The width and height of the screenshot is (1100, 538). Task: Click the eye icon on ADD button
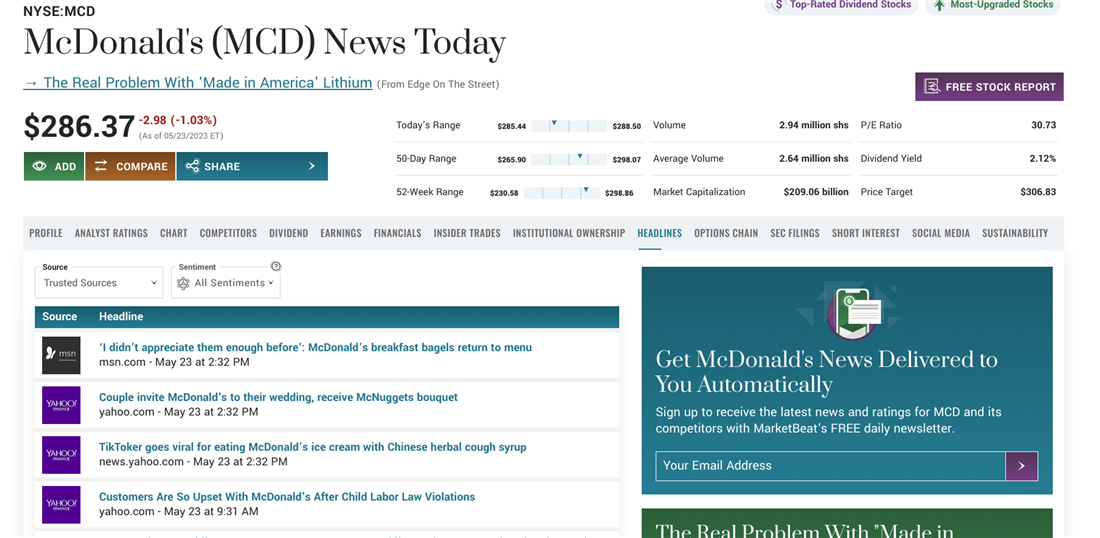[x=39, y=166]
